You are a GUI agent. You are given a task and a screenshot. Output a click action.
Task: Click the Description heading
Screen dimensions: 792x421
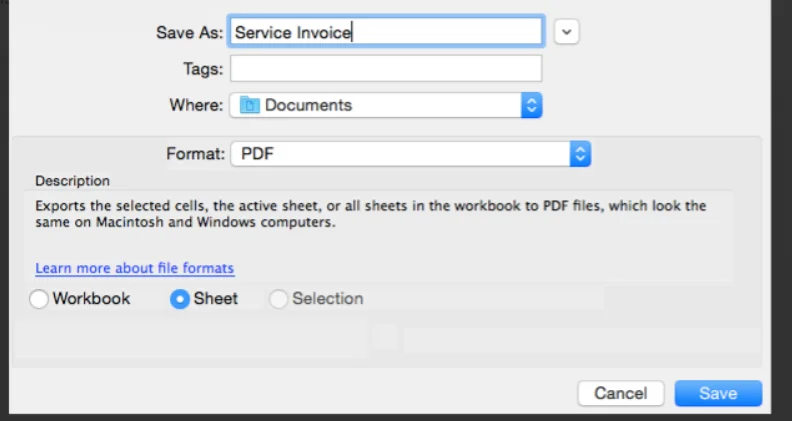(72, 181)
